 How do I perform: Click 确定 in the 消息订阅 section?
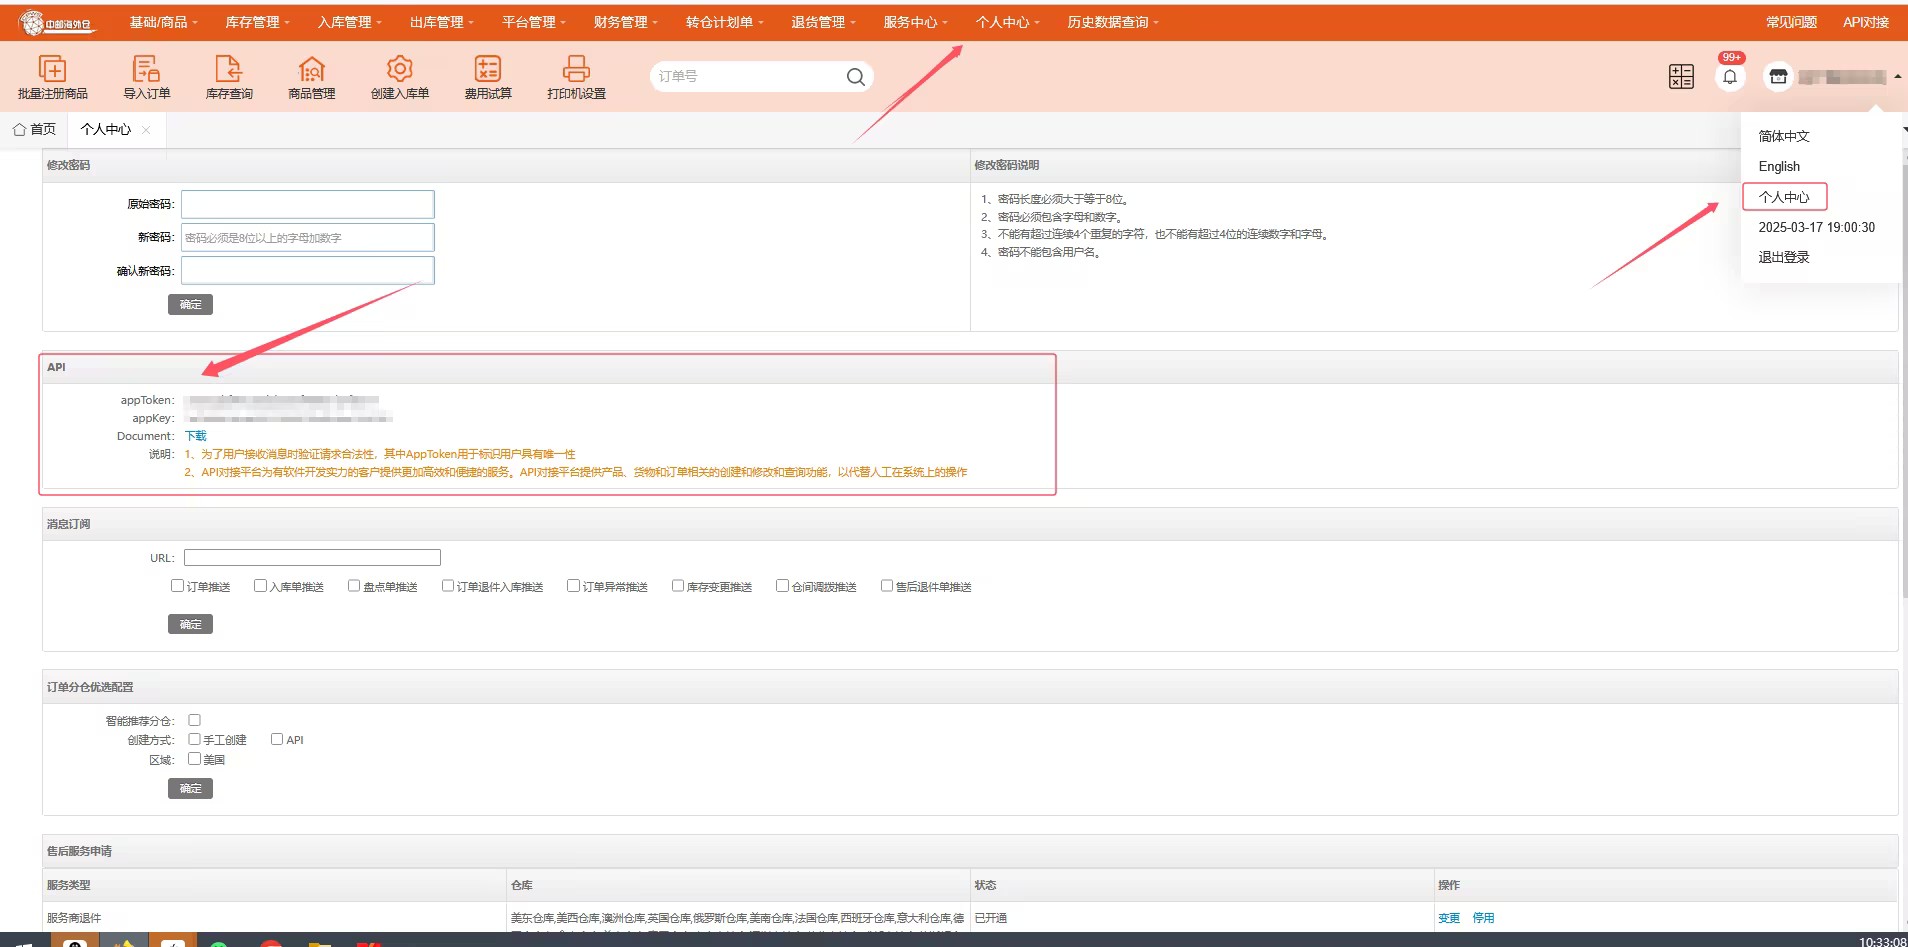pyautogui.click(x=190, y=624)
